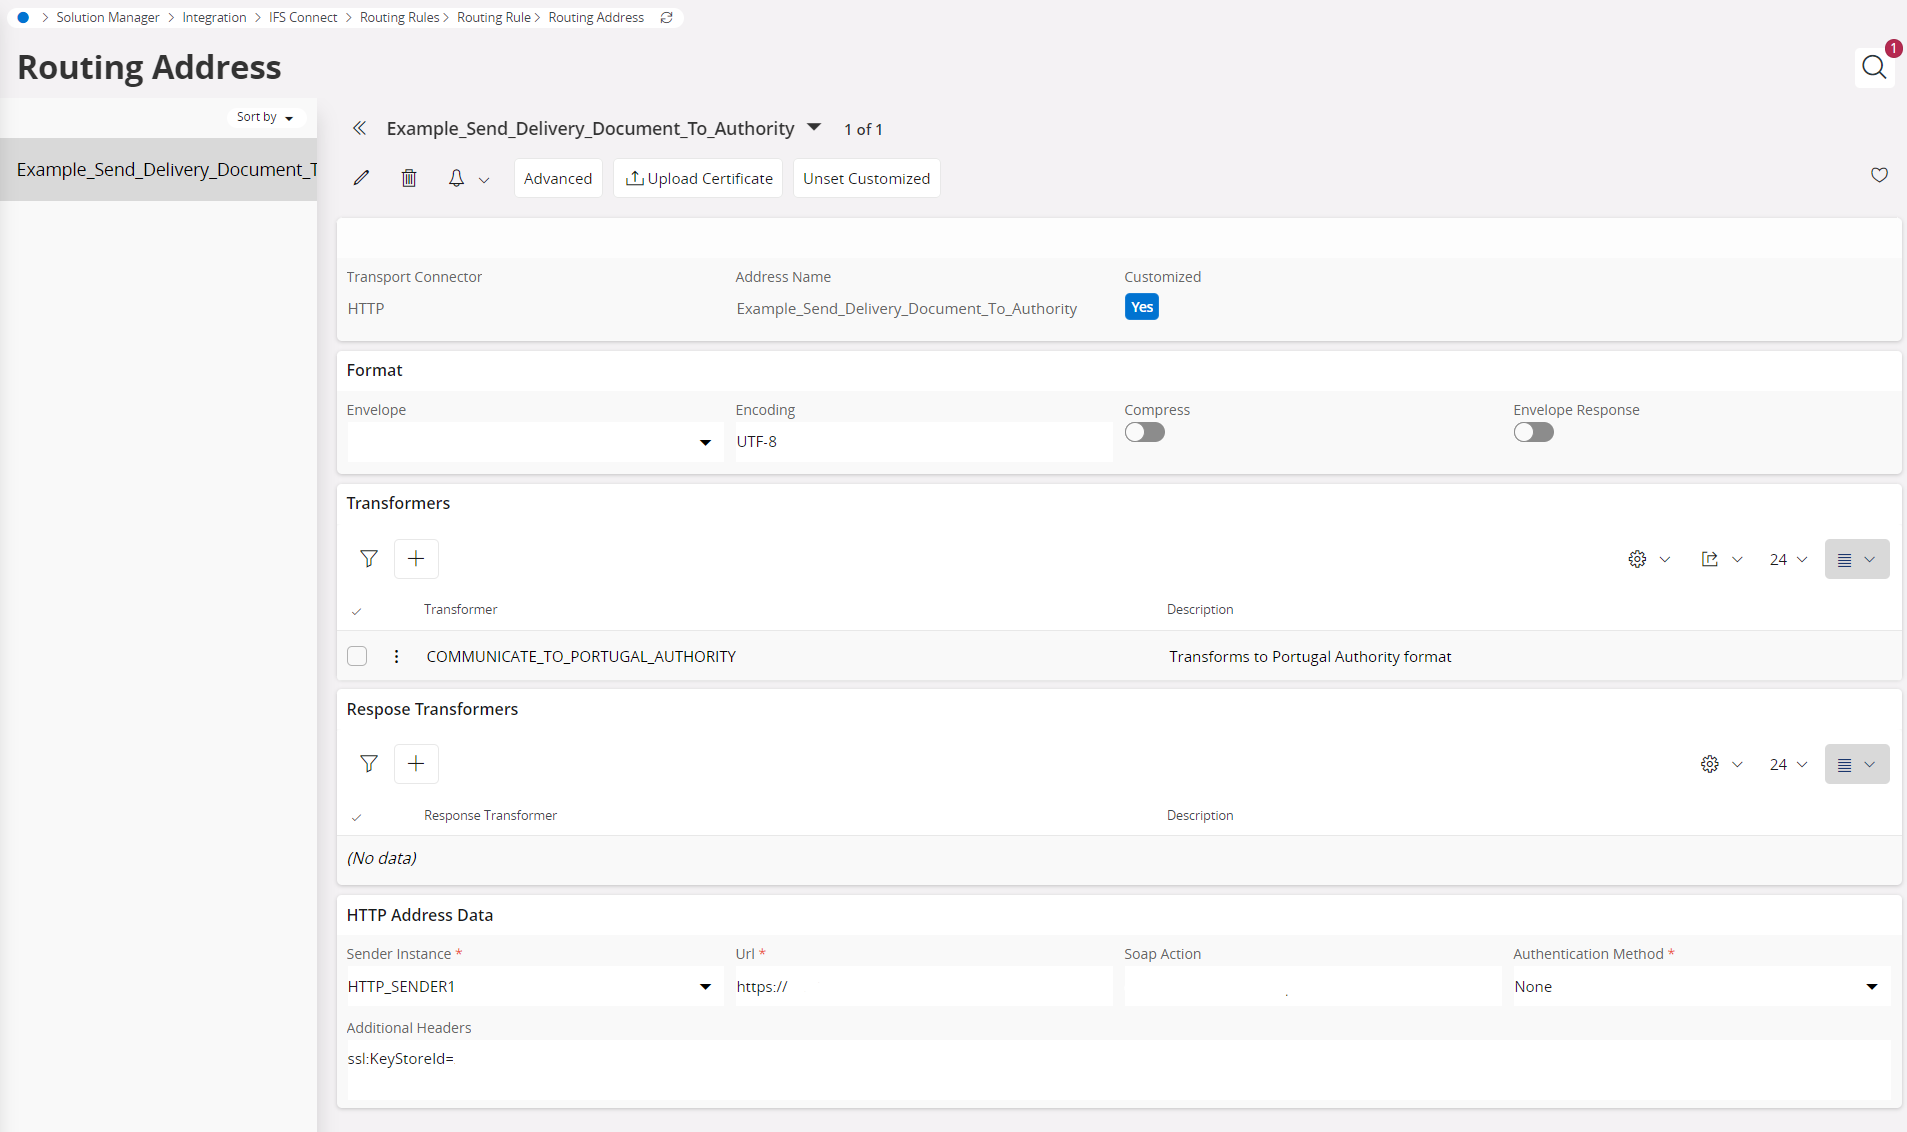
Task: Open the Sort by menu
Action: tap(264, 117)
